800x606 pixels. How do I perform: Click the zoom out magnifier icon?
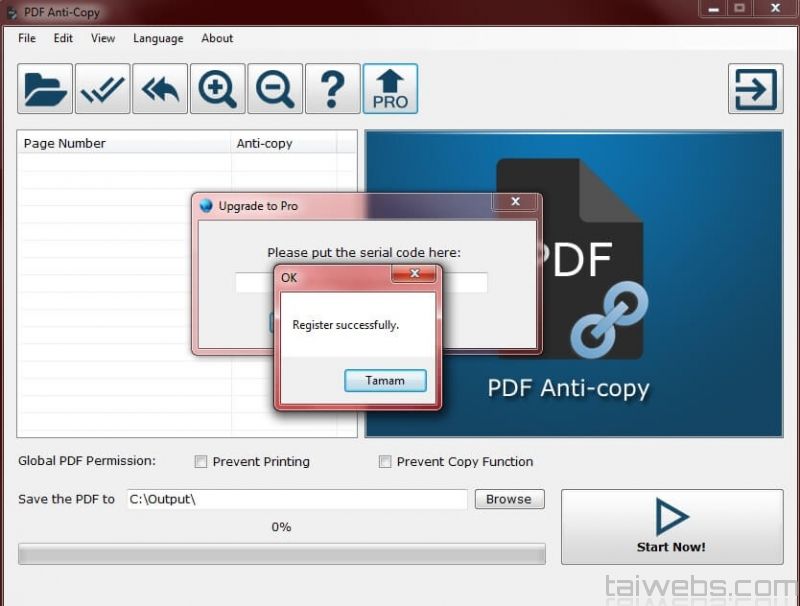pos(275,90)
